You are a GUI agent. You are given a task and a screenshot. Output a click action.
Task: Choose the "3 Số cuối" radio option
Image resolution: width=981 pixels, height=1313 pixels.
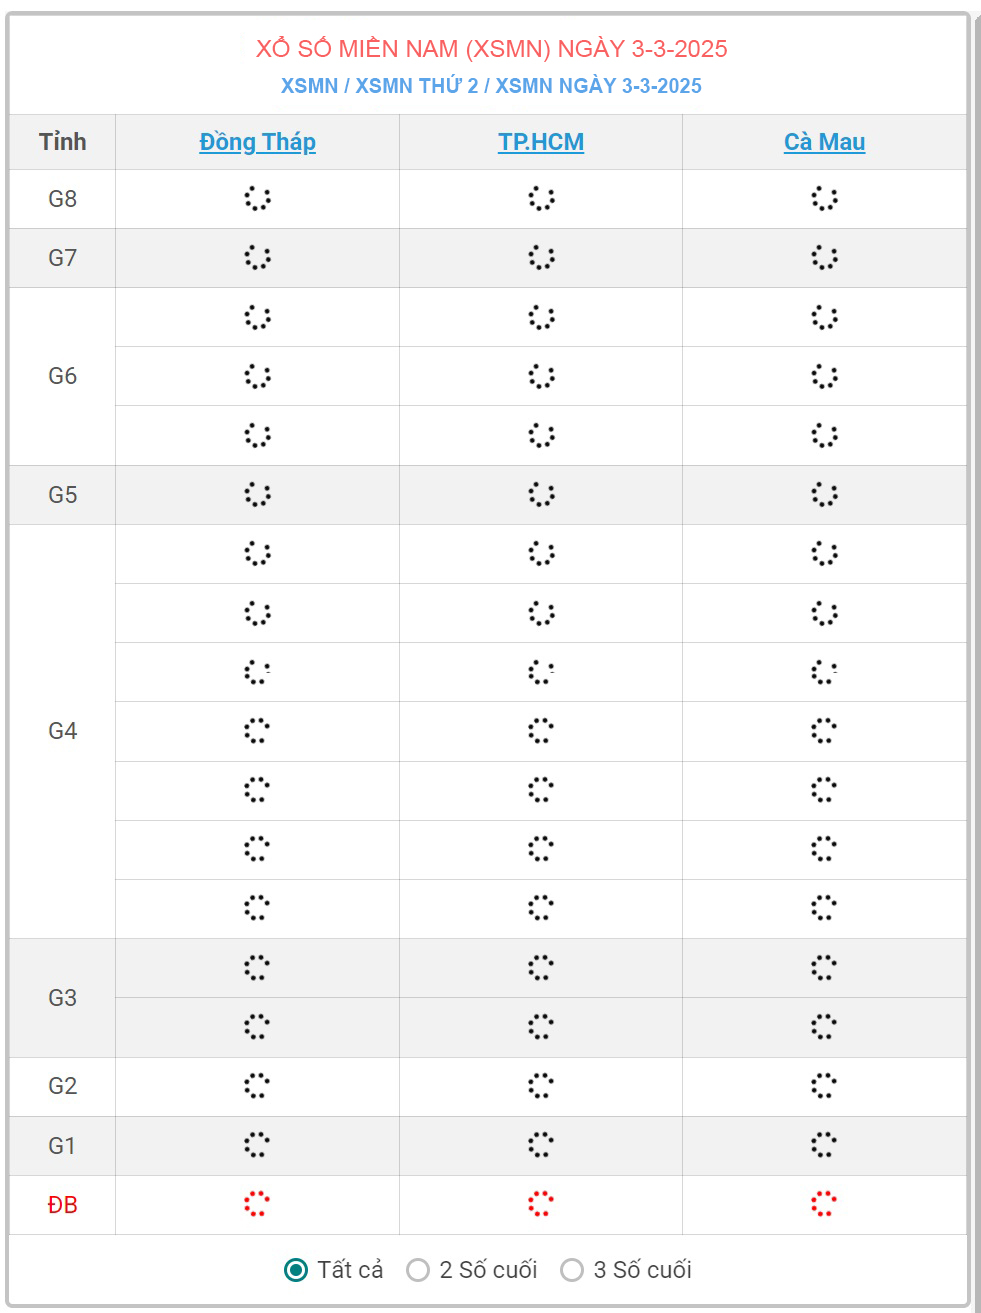(572, 1270)
